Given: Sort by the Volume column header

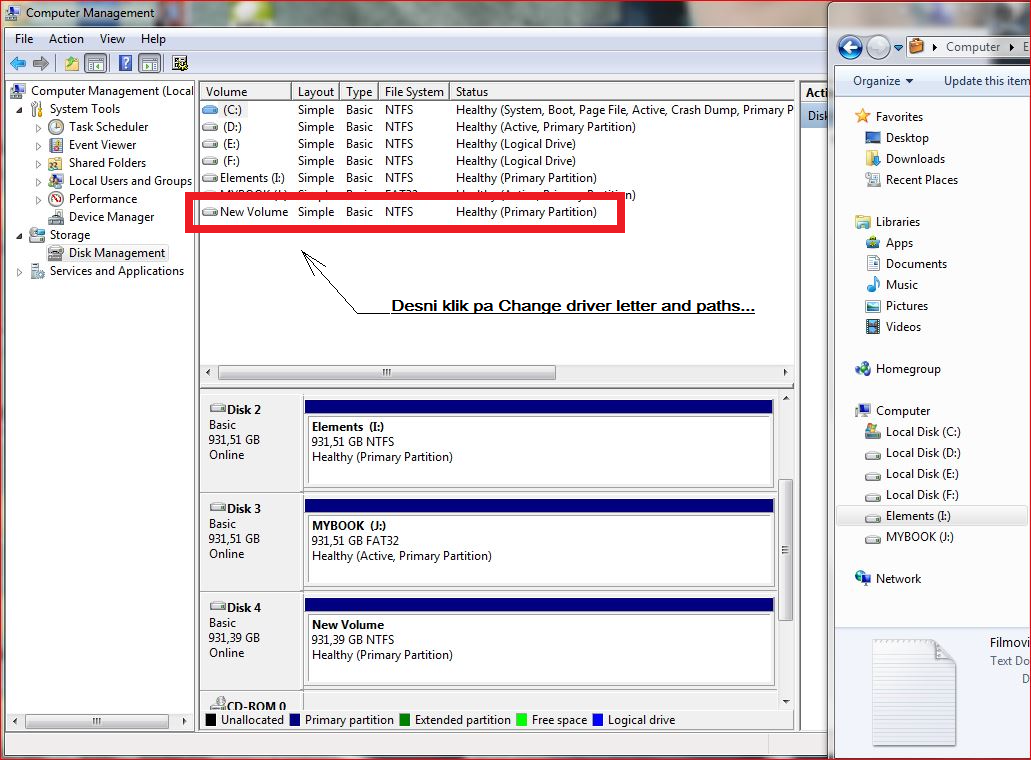Looking at the screenshot, I should point(245,91).
